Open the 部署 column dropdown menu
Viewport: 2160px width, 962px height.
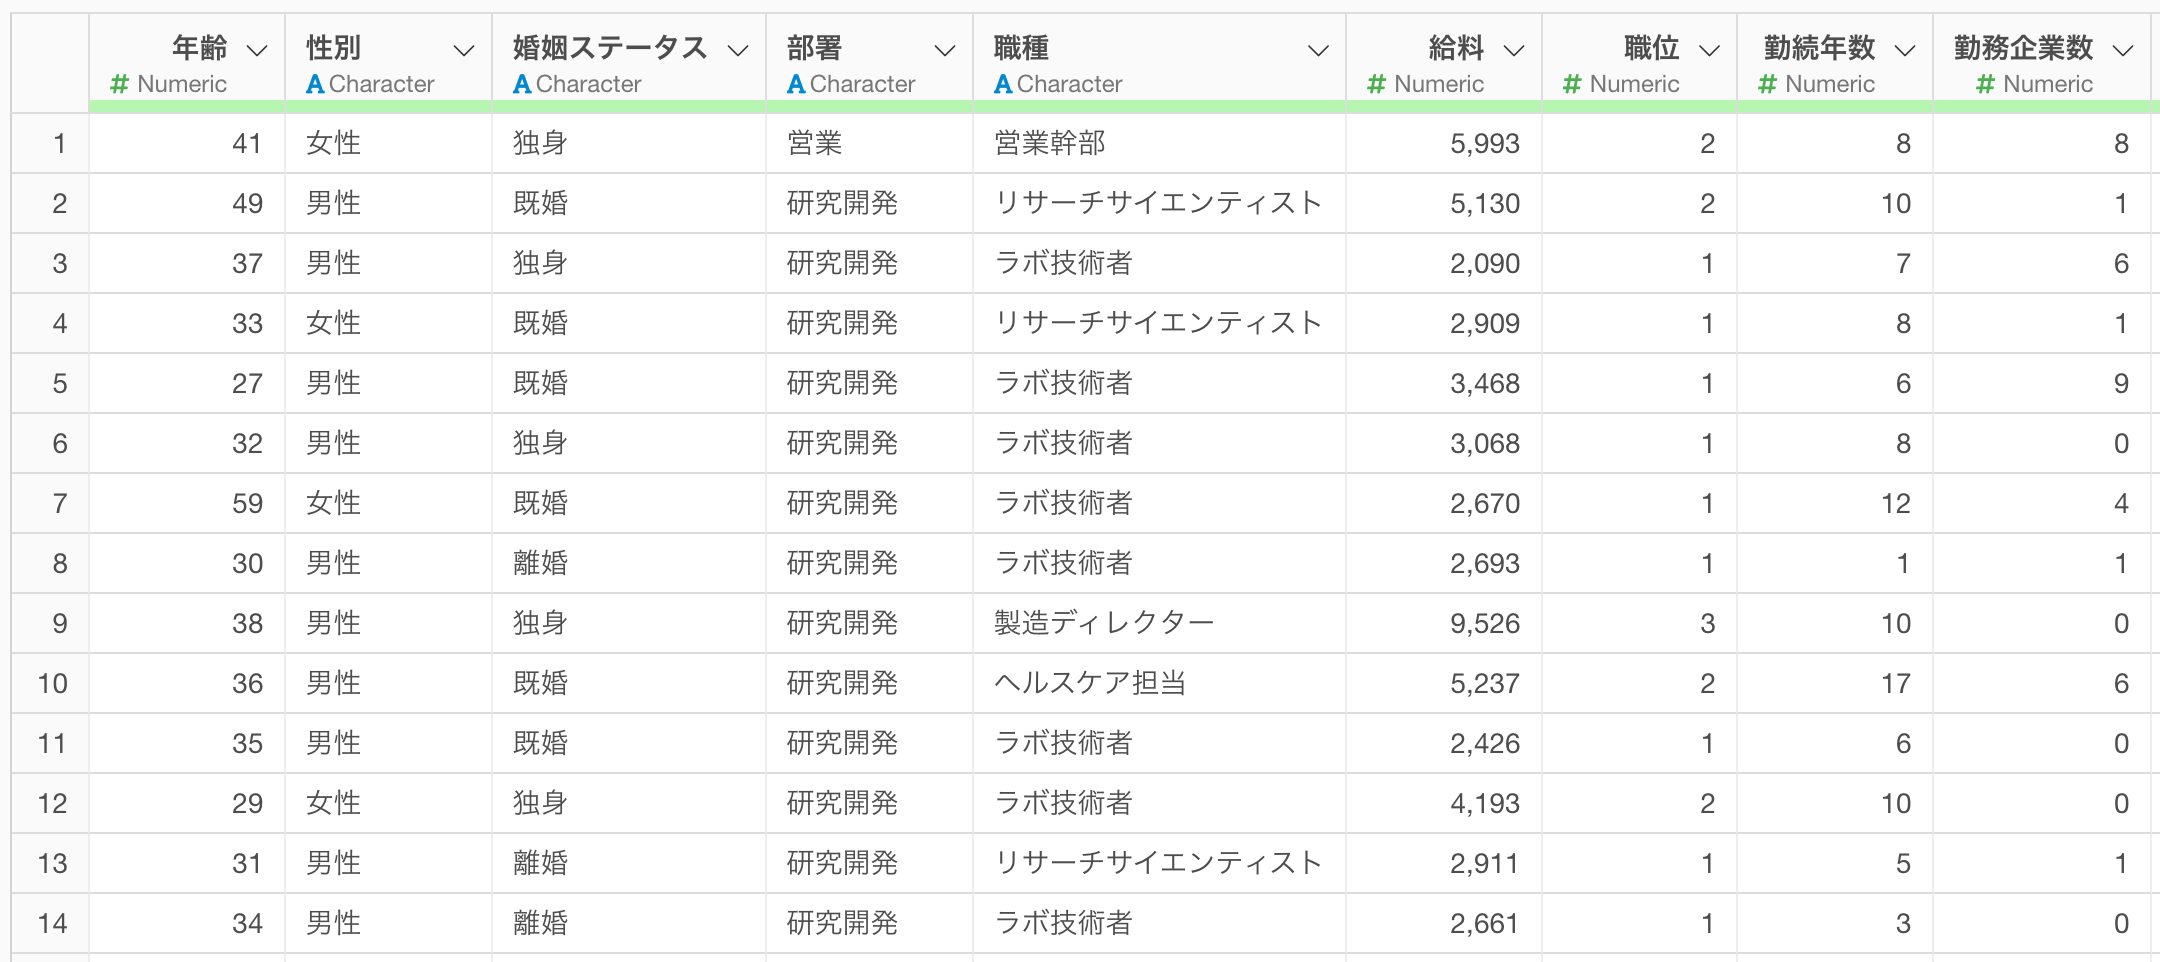(x=945, y=50)
